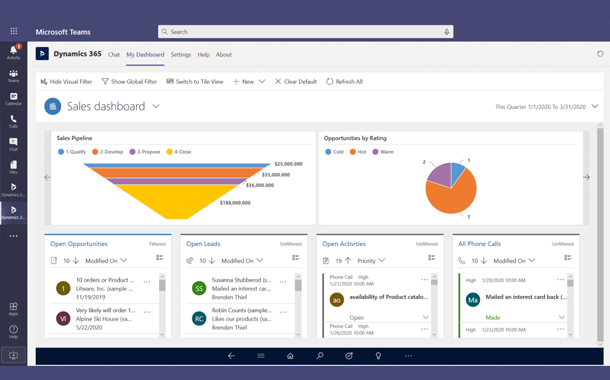This screenshot has height=380, width=610.
Task: Open Apps store in the sidebar
Action: [x=14, y=309]
